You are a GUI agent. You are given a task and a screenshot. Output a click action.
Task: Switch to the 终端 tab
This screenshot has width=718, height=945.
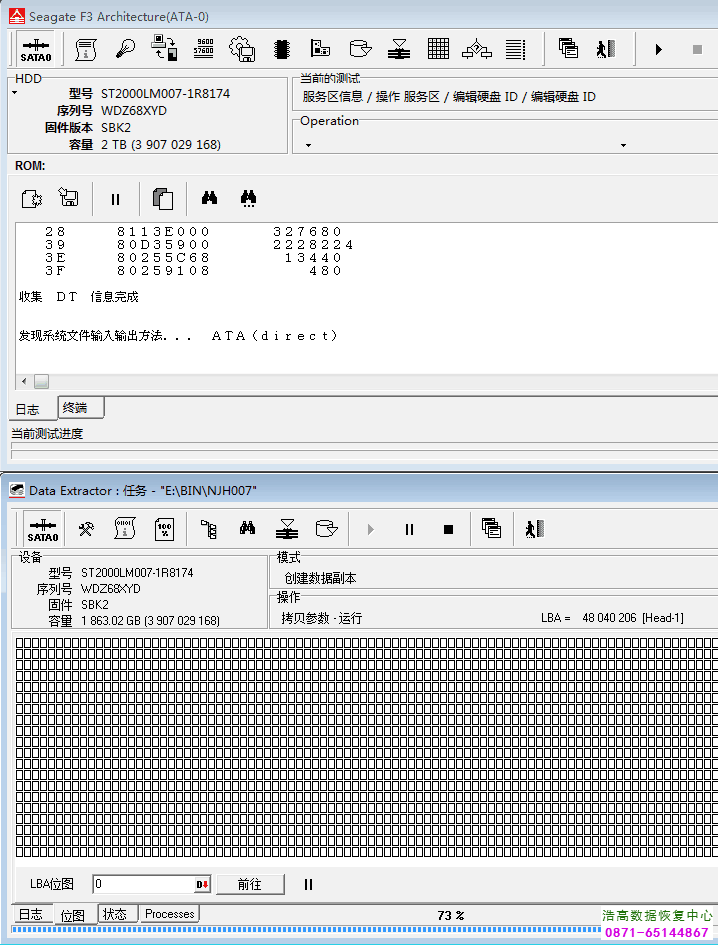point(75,408)
